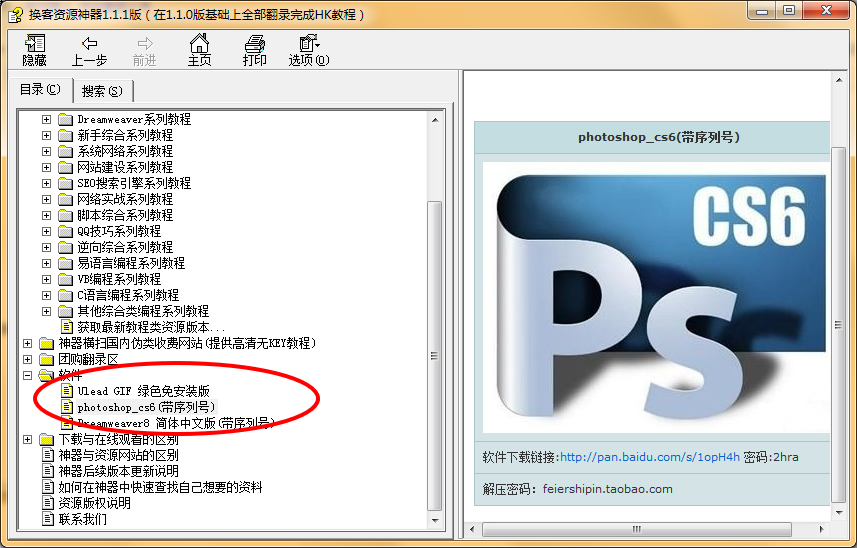Switch to the 搜索(S) tab
Viewport: 857px width, 548px height.
coord(102,91)
